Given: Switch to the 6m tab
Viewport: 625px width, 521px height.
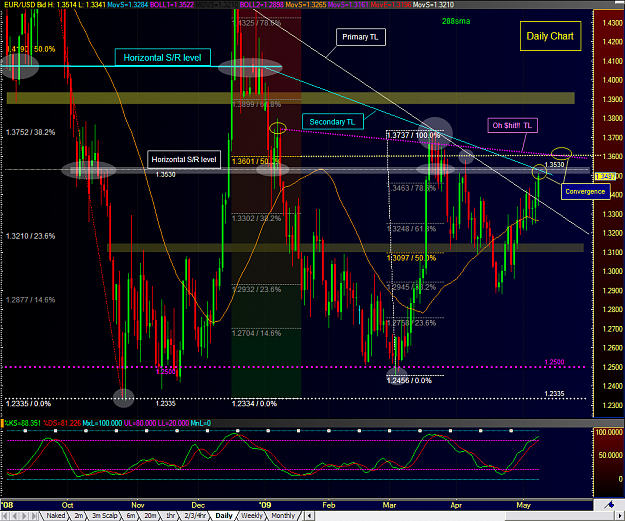Looking at the screenshot, I should [x=131, y=515].
